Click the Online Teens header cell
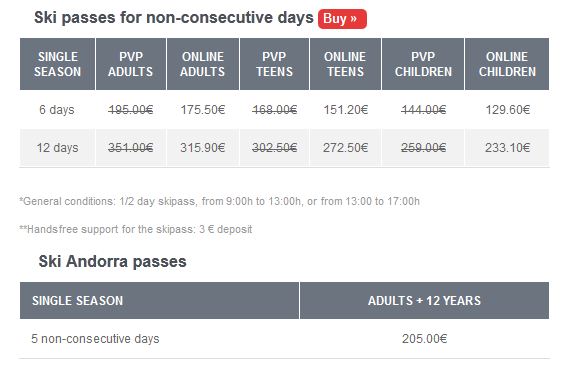Screen dimensions: 568x373 click(x=345, y=64)
